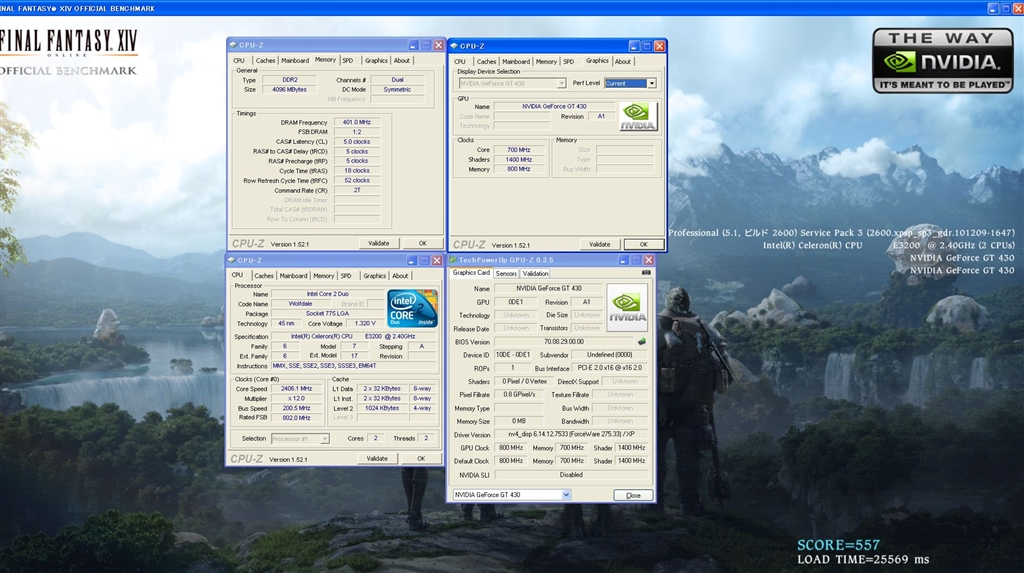Open the GPU selector dropdown in GPU-Z

click(566, 495)
